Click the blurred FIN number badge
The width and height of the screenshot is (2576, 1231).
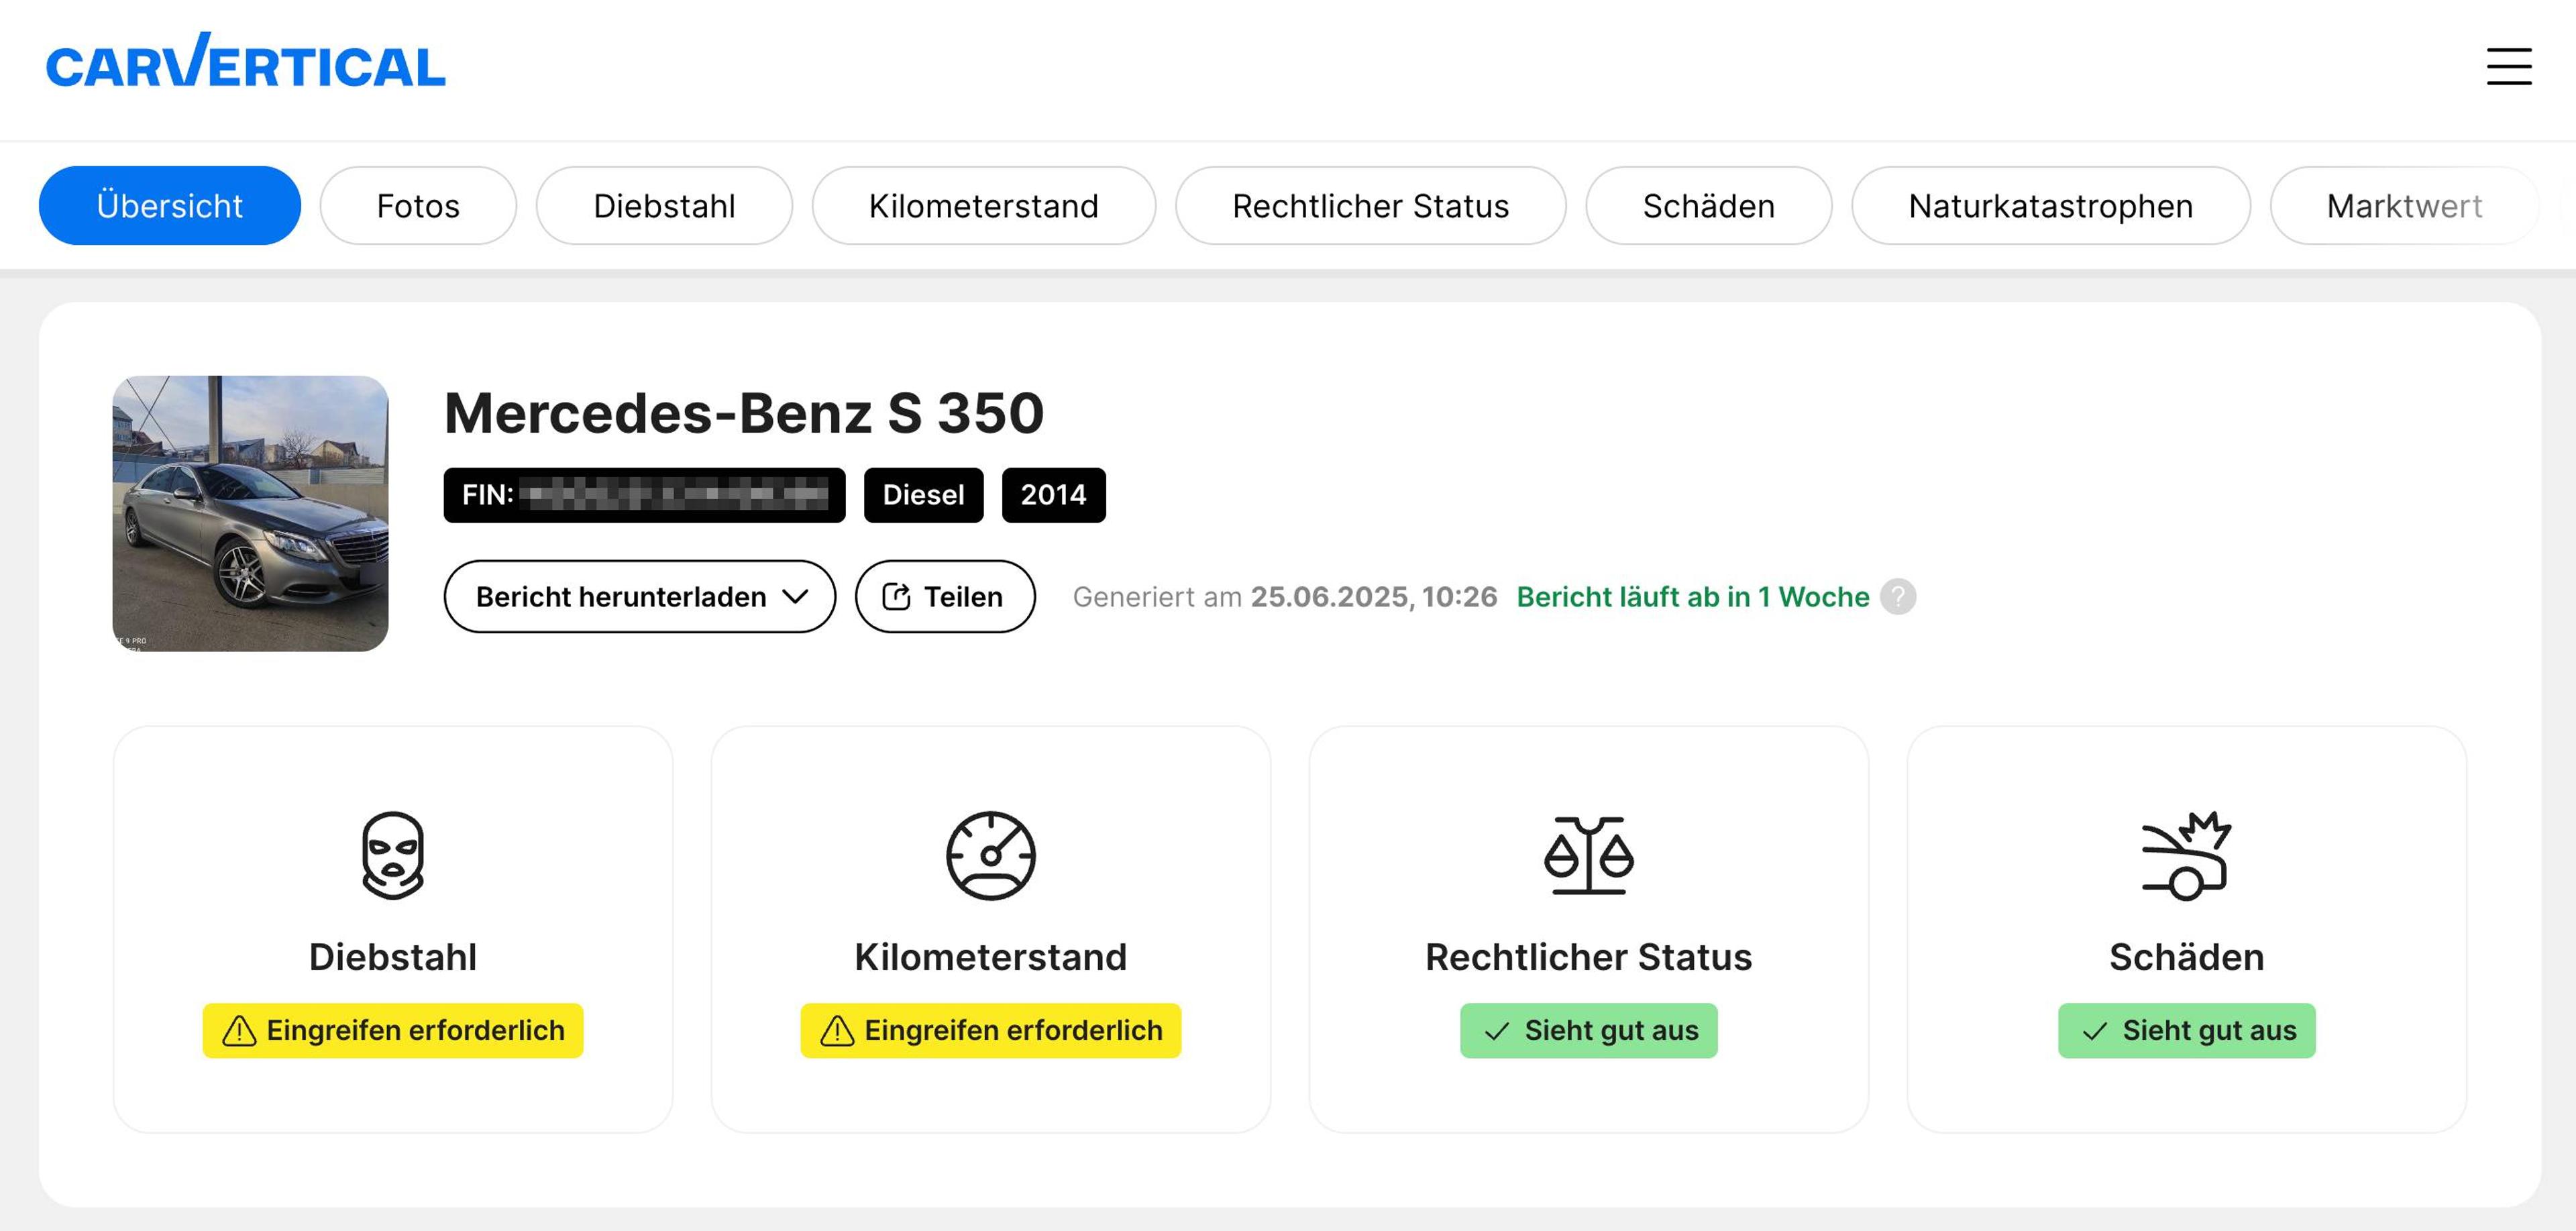[x=644, y=494]
